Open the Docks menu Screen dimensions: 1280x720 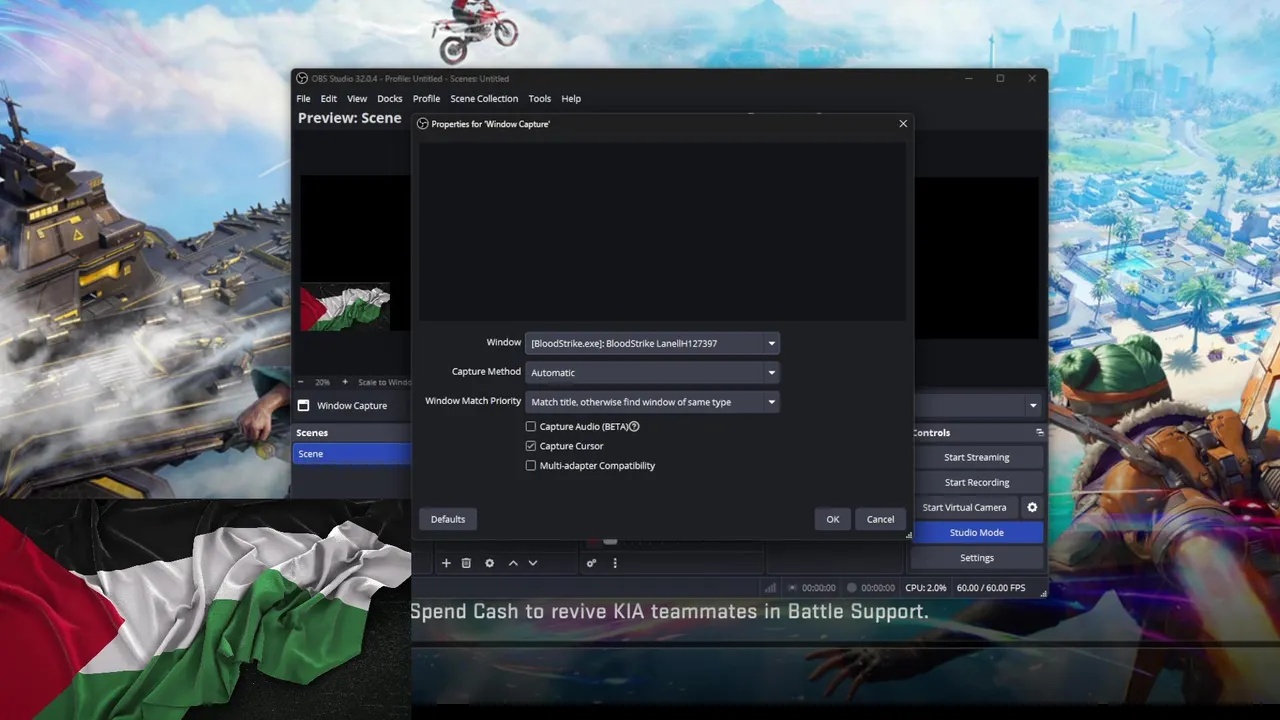coord(390,98)
